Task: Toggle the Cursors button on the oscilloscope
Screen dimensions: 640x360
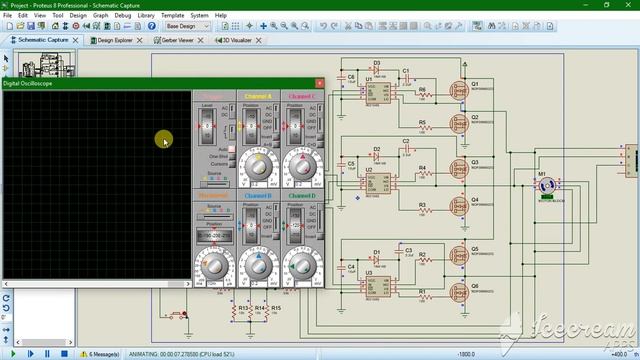Action: click(x=231, y=164)
